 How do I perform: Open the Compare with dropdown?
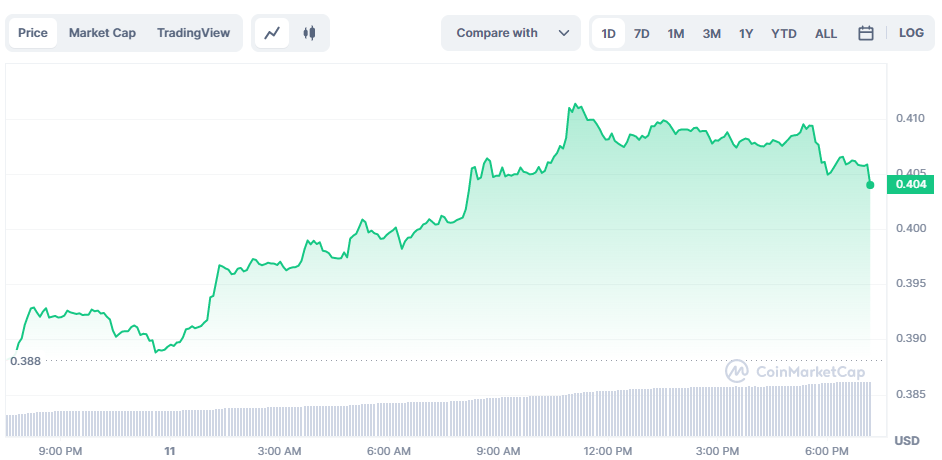point(511,33)
